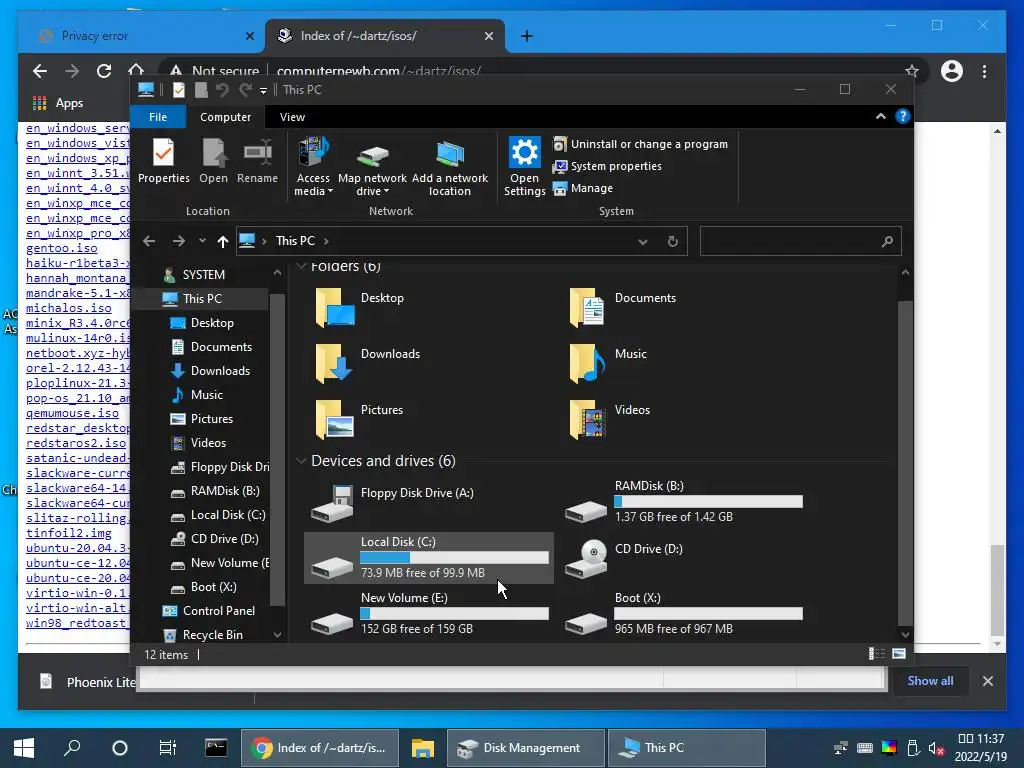Select Floppy Disk Drive (A:)
This screenshot has width=1024, height=768.
pyautogui.click(x=428, y=502)
